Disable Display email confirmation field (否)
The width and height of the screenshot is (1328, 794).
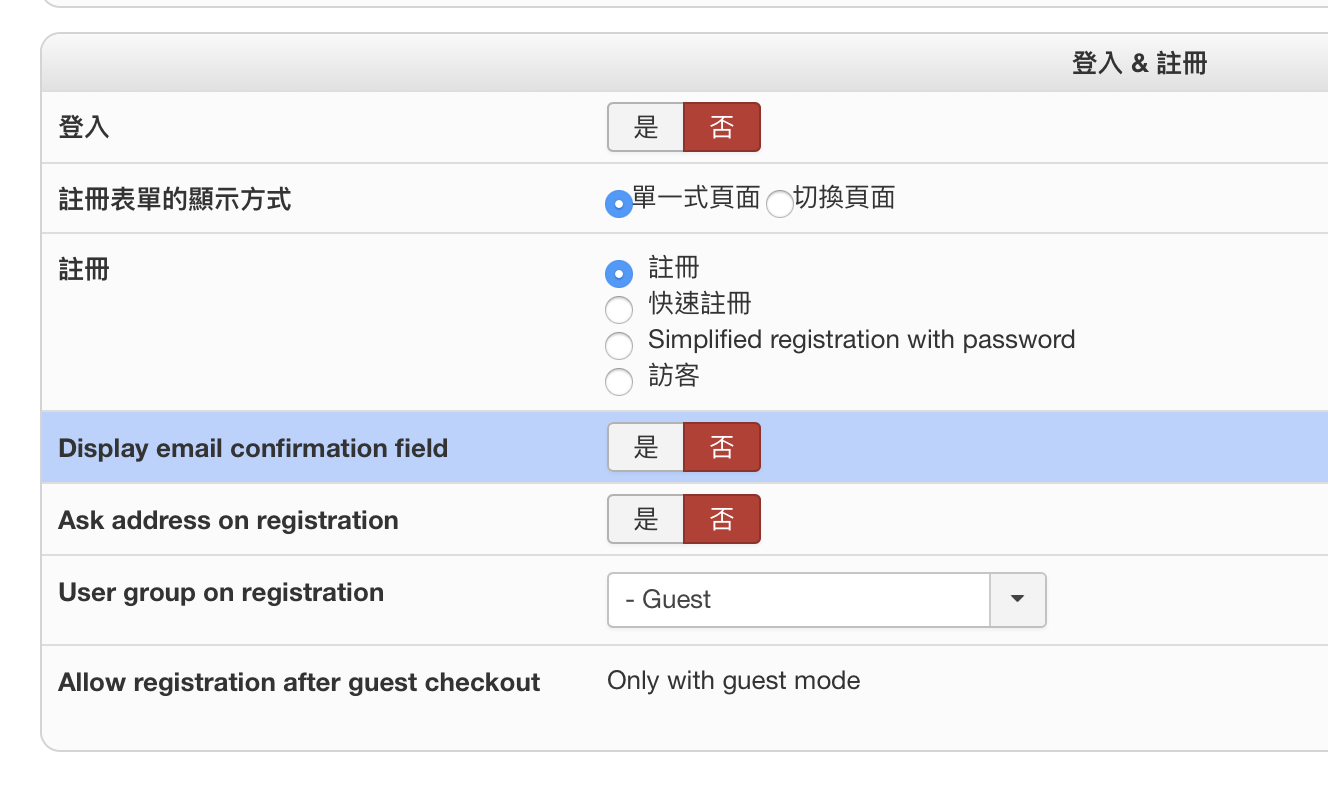tap(721, 447)
